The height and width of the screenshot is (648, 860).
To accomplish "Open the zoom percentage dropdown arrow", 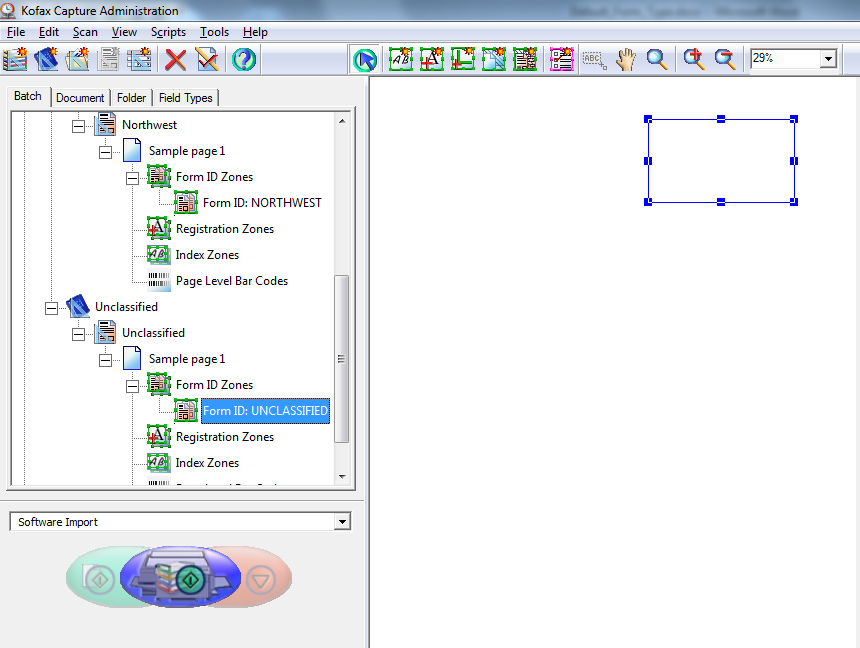I will [x=828, y=58].
